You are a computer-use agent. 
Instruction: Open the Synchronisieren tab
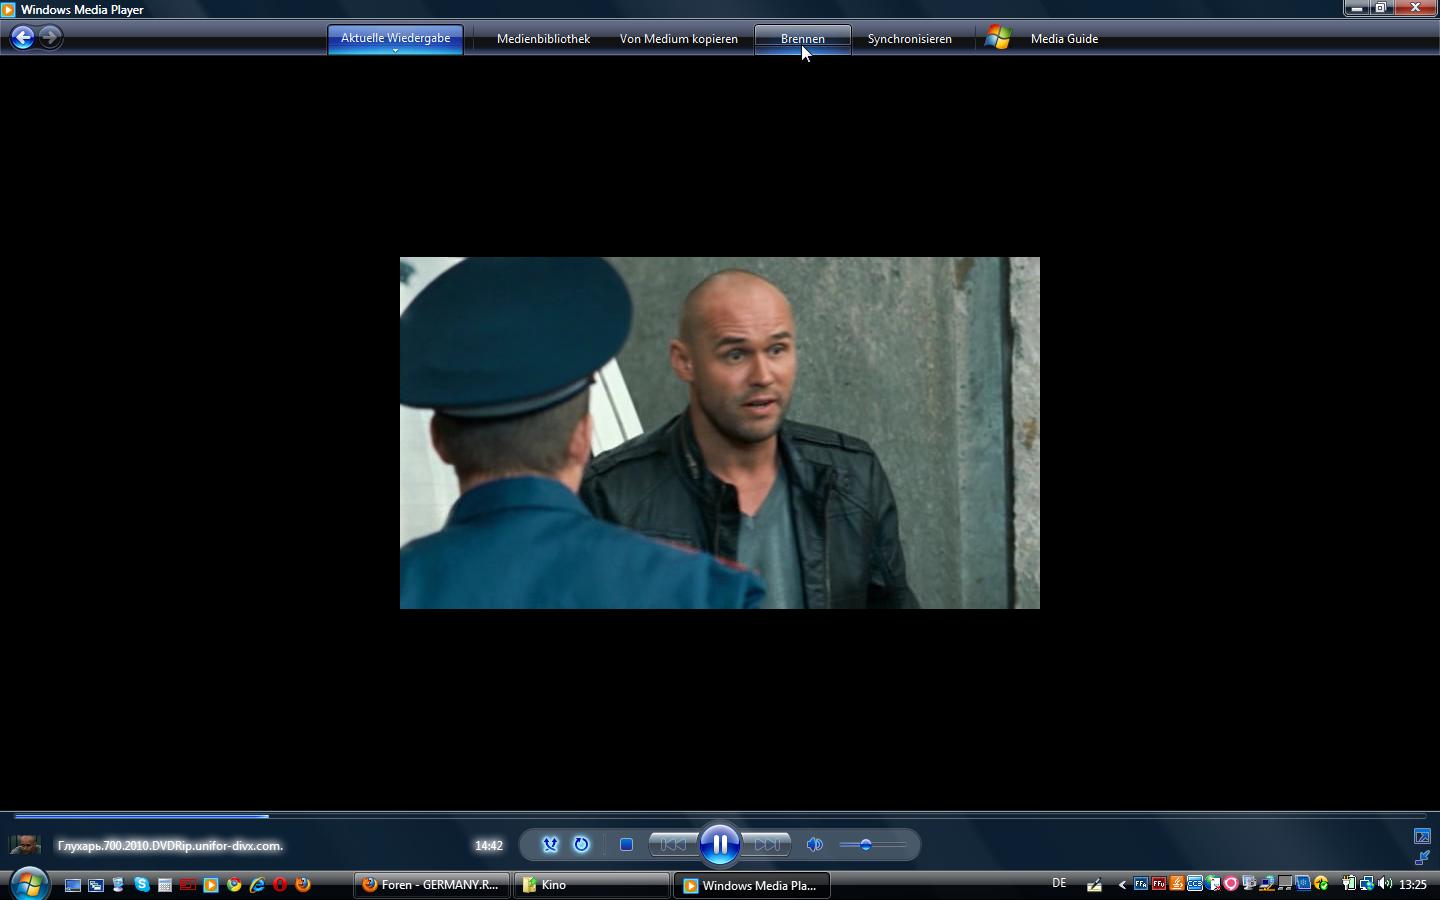point(910,39)
